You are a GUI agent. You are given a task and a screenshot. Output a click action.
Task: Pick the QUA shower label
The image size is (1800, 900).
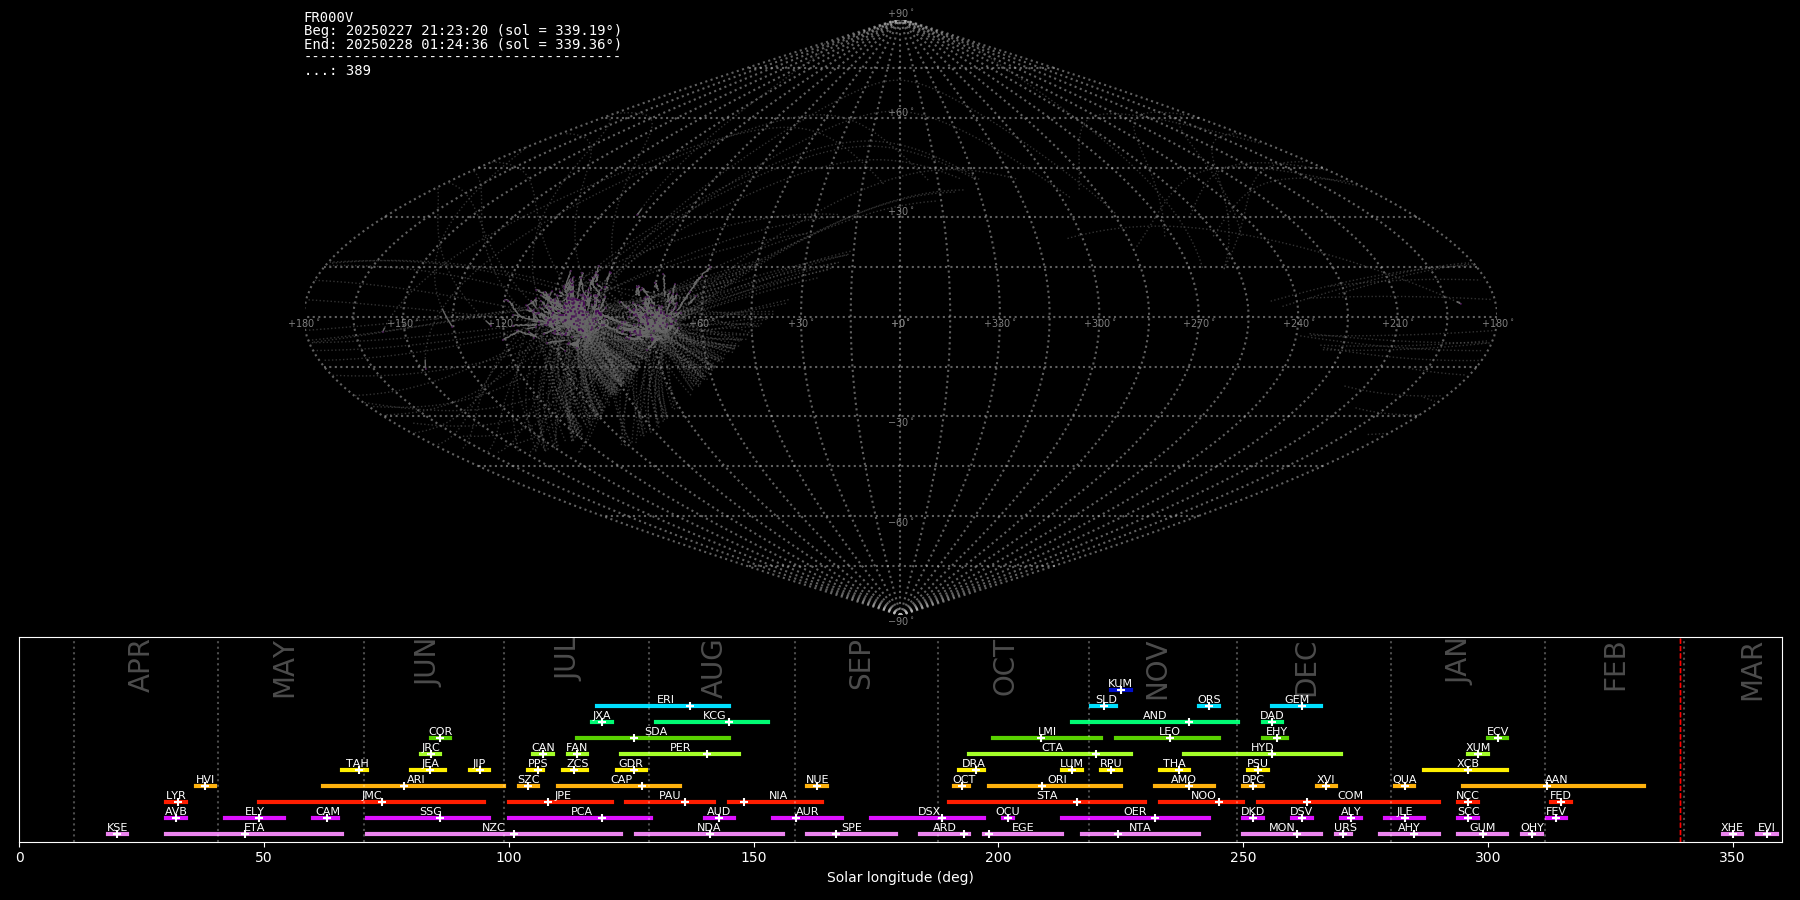point(1404,780)
